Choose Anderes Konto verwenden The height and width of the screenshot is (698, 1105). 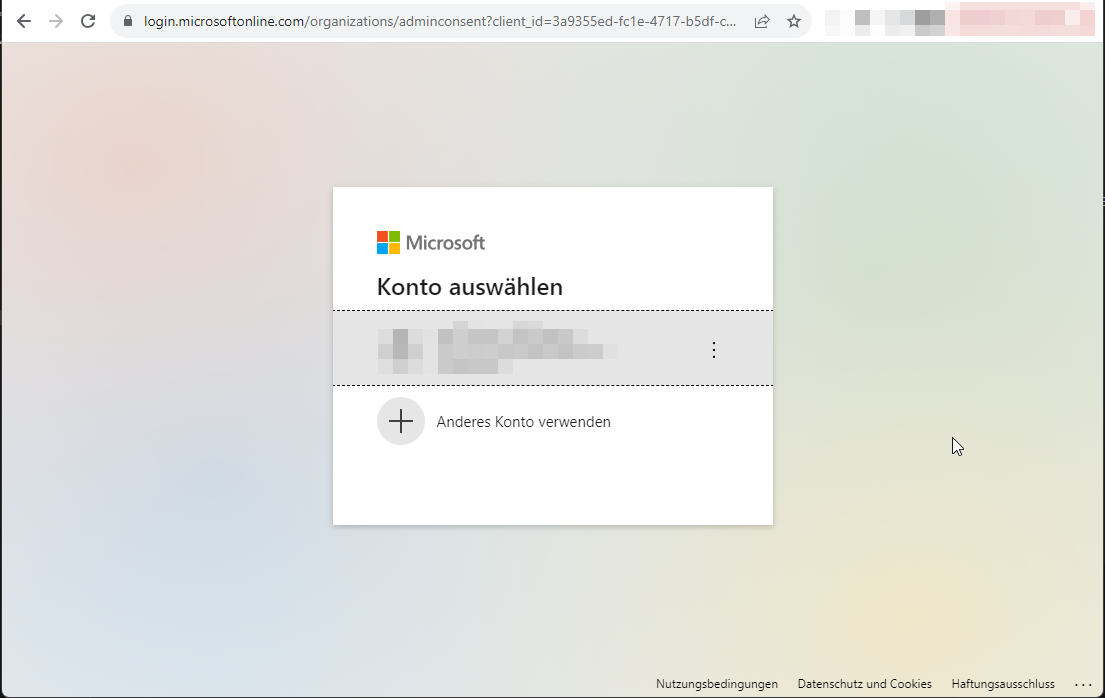pyautogui.click(x=523, y=421)
